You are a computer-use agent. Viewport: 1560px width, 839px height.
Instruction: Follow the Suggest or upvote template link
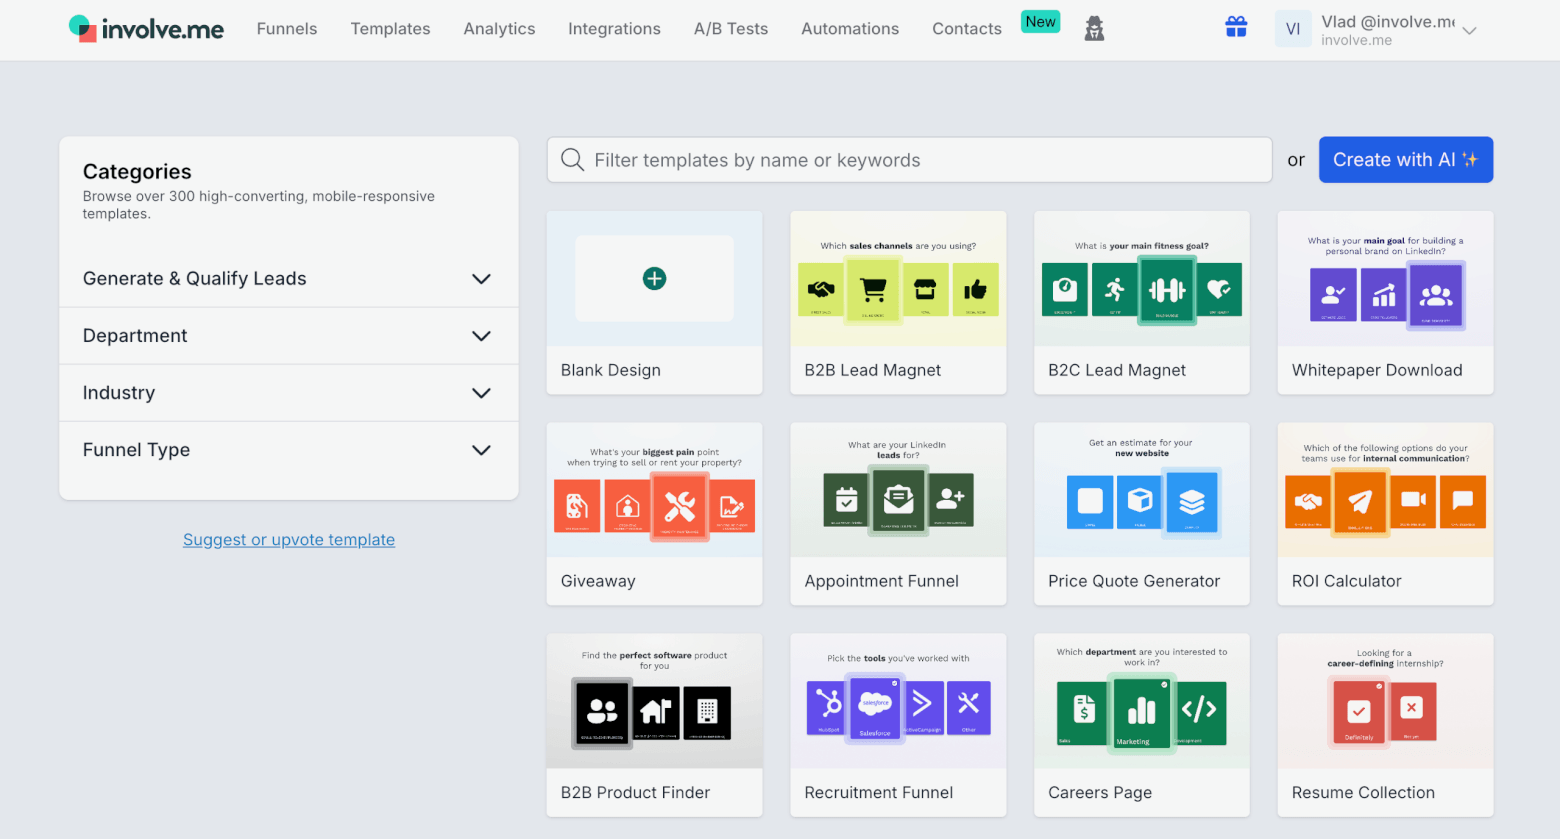289,540
